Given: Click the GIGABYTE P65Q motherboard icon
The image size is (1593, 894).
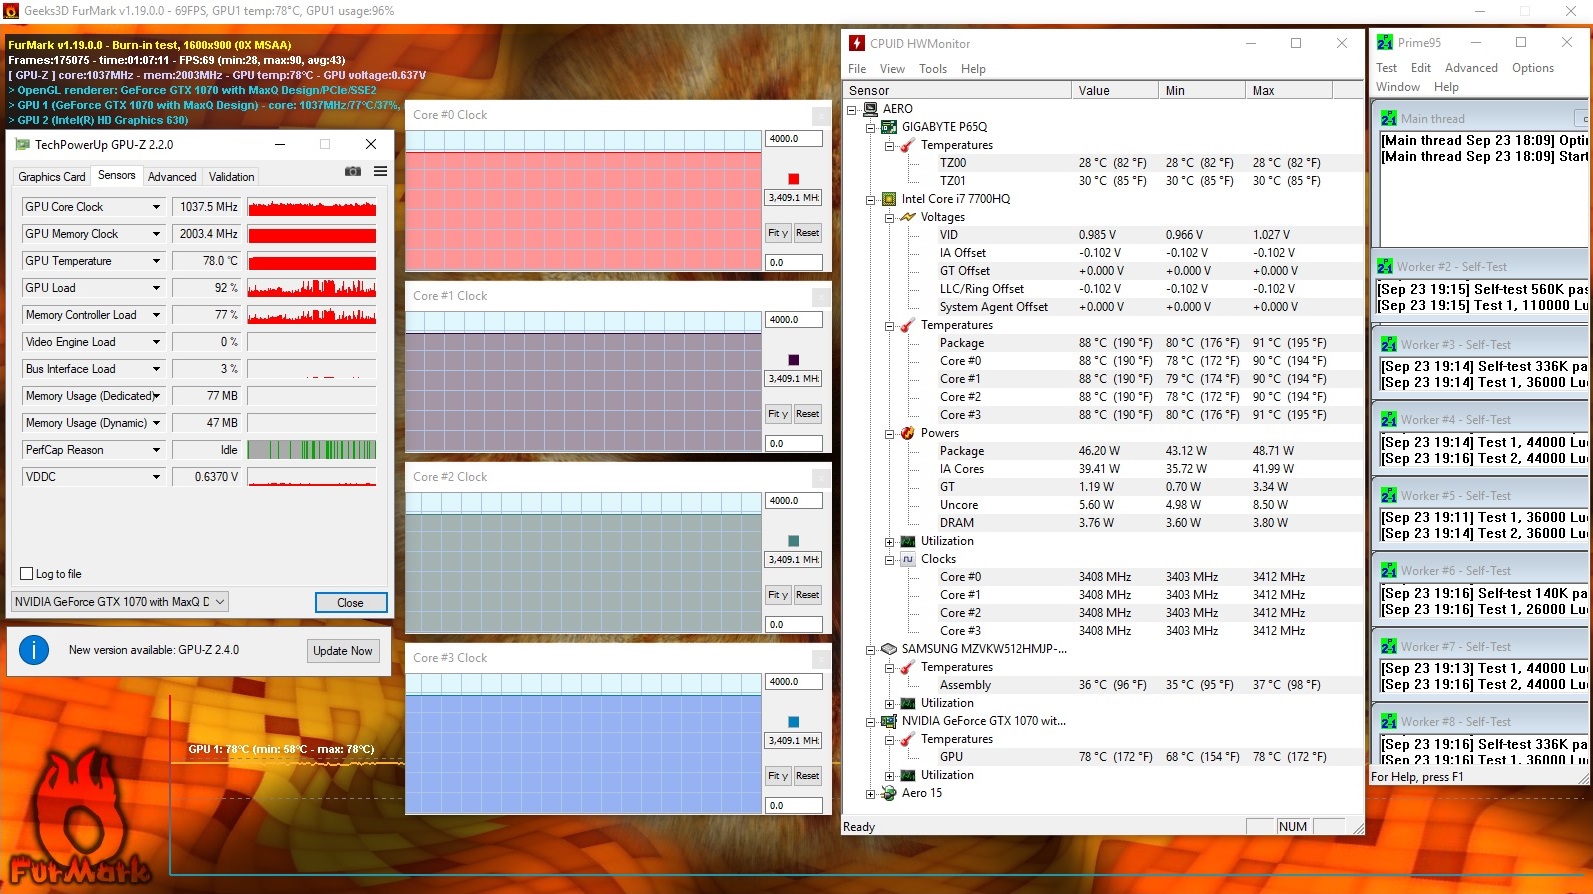Looking at the screenshot, I should pyautogui.click(x=889, y=127).
